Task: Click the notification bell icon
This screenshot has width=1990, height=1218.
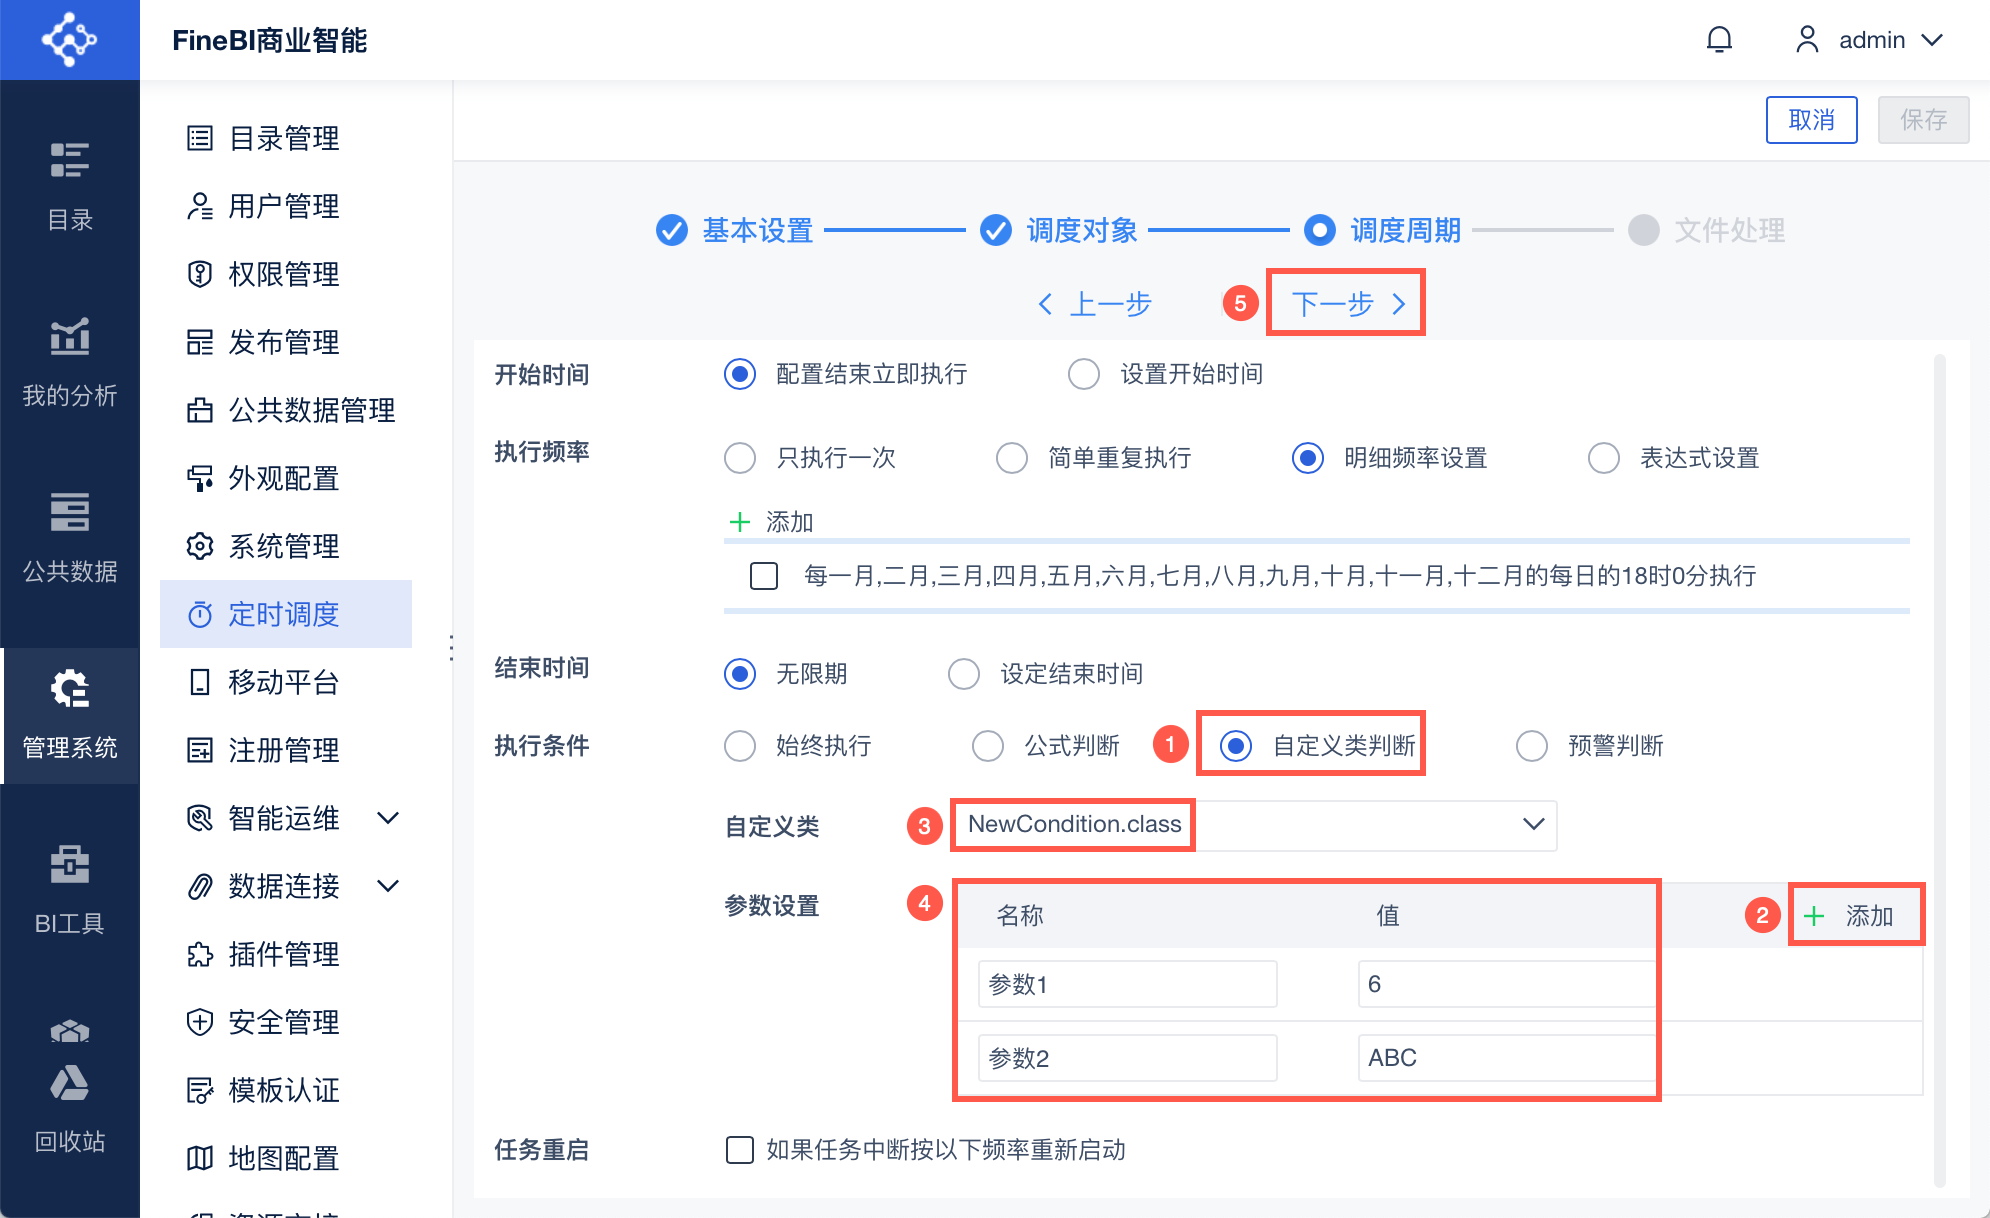Action: tap(1719, 40)
